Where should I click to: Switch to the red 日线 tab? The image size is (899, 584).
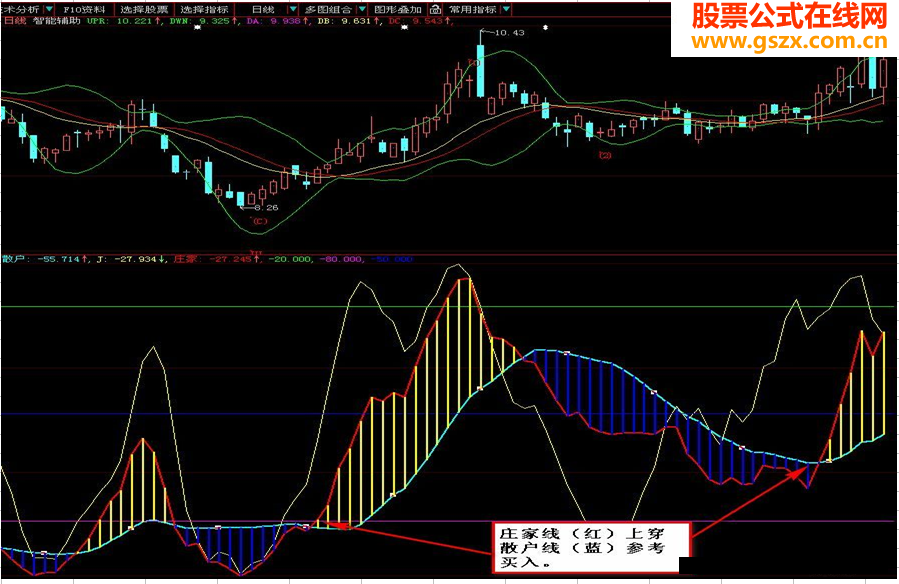click(14, 24)
